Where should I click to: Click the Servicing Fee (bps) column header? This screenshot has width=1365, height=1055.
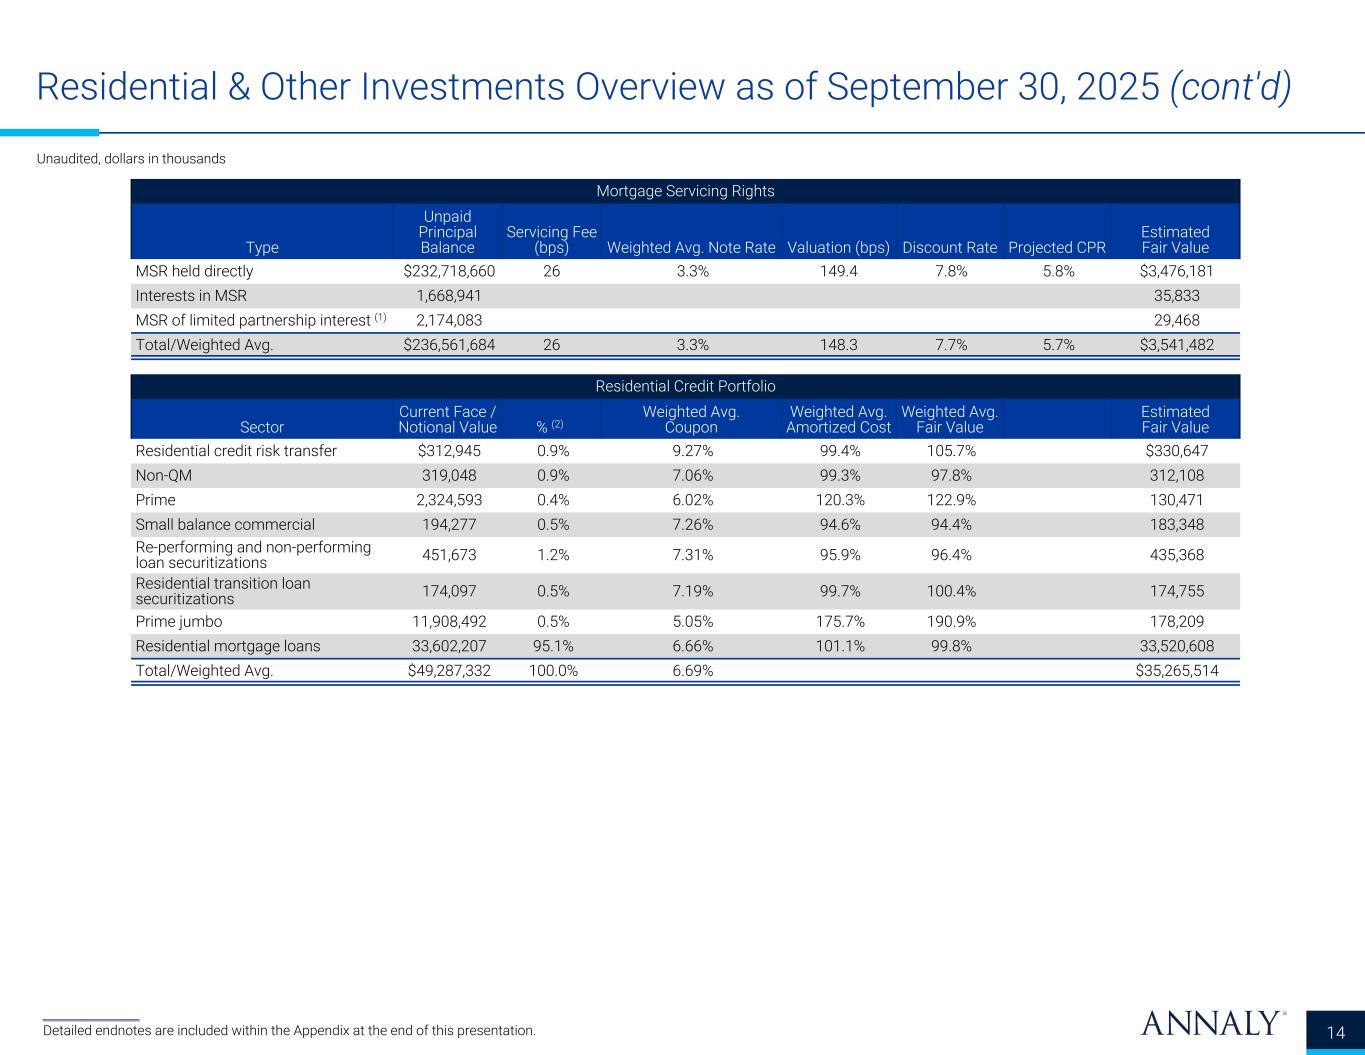[x=551, y=239]
